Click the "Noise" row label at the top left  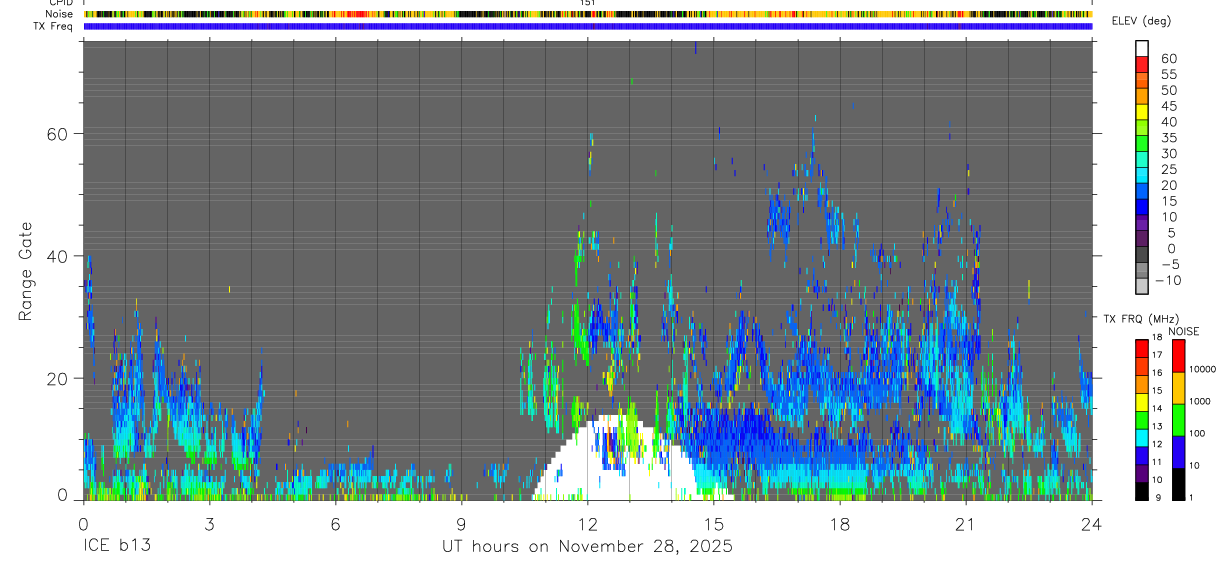(x=59, y=14)
